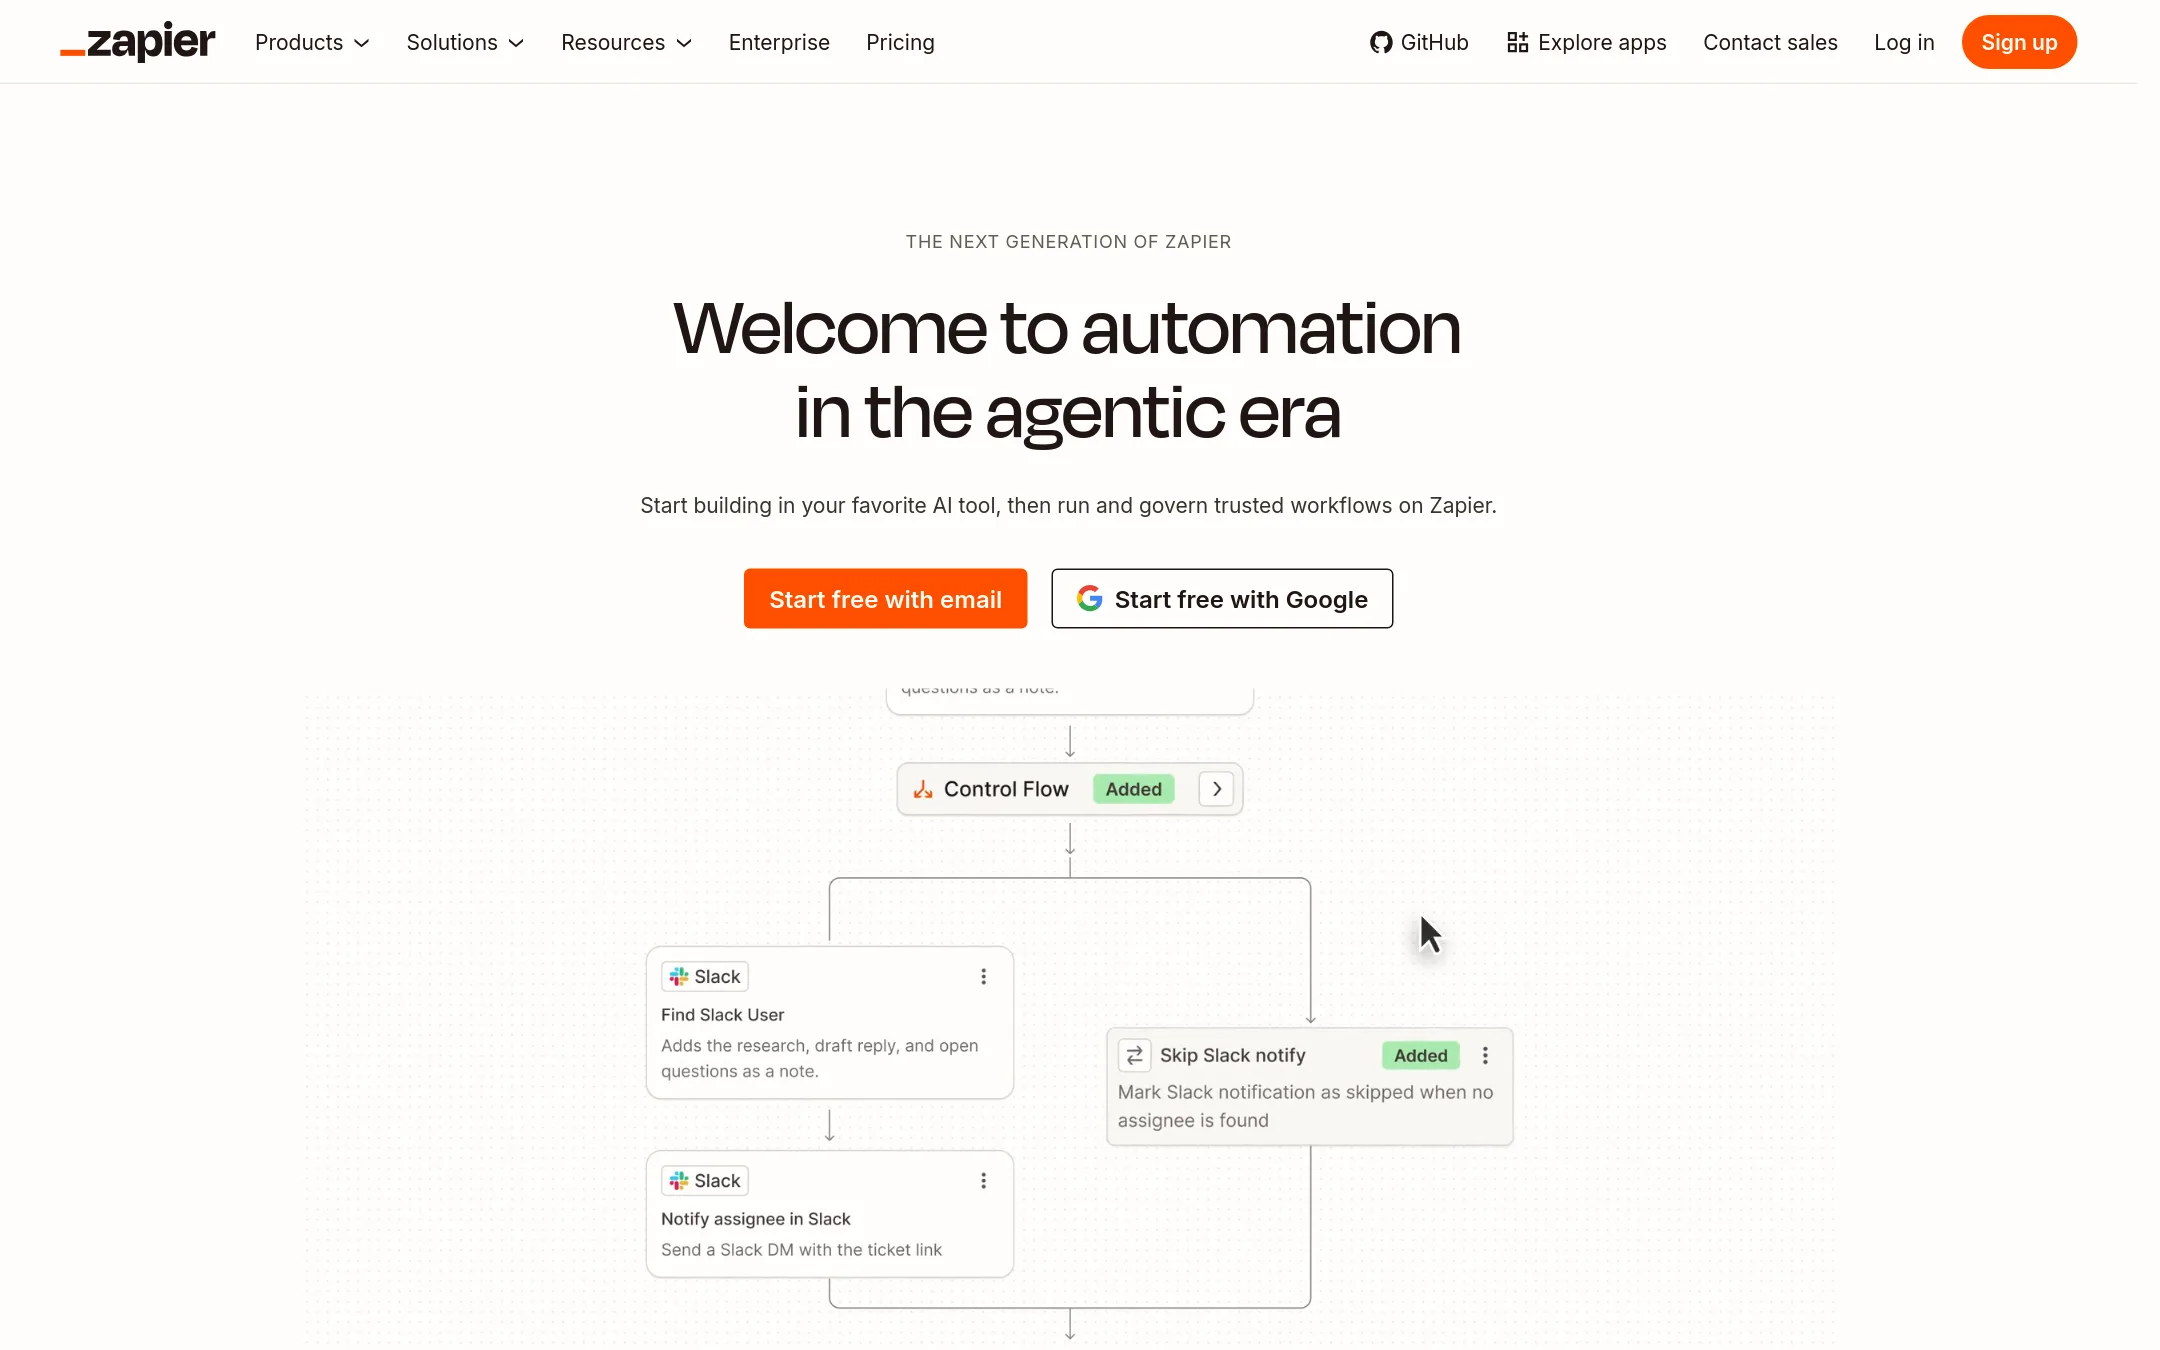
Task: Open the Products dropdown menu
Action: (312, 42)
